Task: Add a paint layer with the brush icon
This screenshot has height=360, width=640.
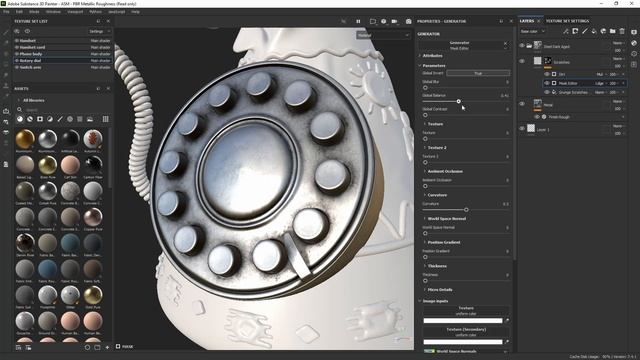Action: (x=584, y=31)
